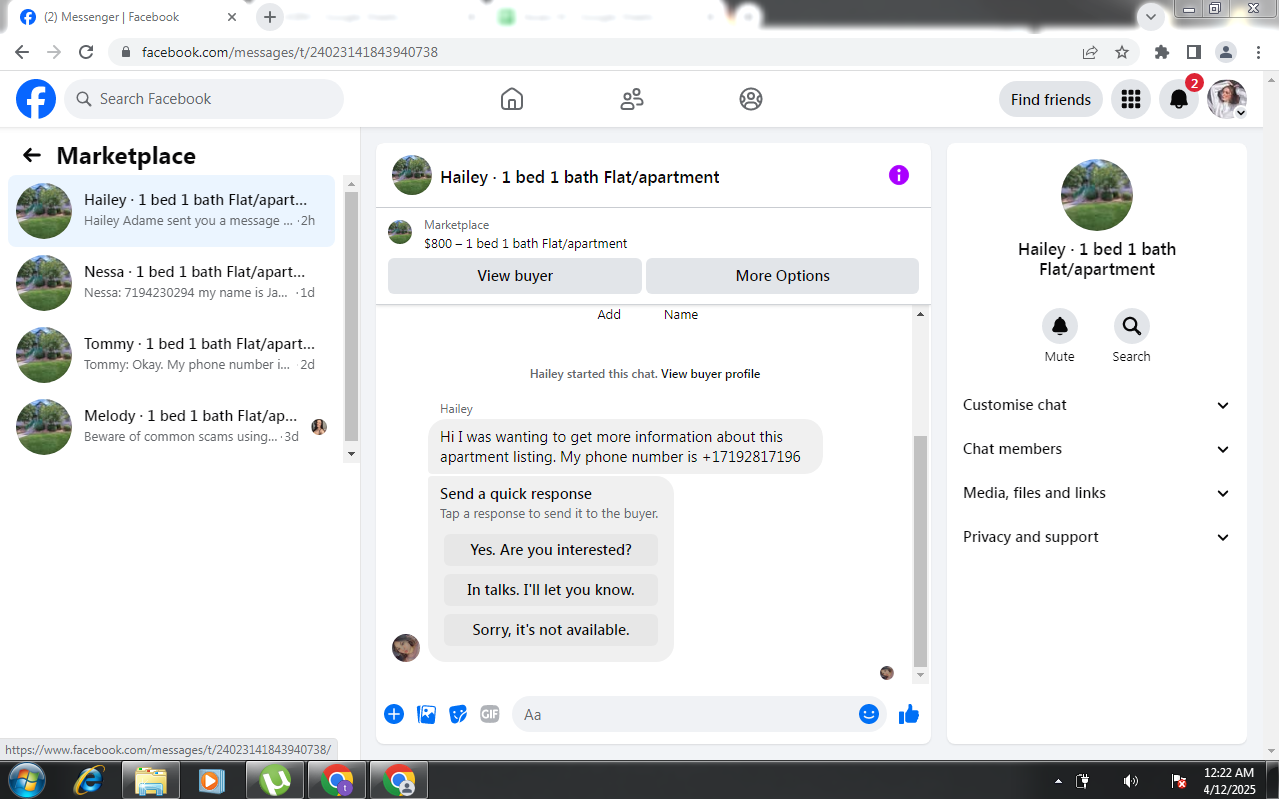
Task: Open the emoji picker smiley icon
Action: pyautogui.click(x=869, y=714)
